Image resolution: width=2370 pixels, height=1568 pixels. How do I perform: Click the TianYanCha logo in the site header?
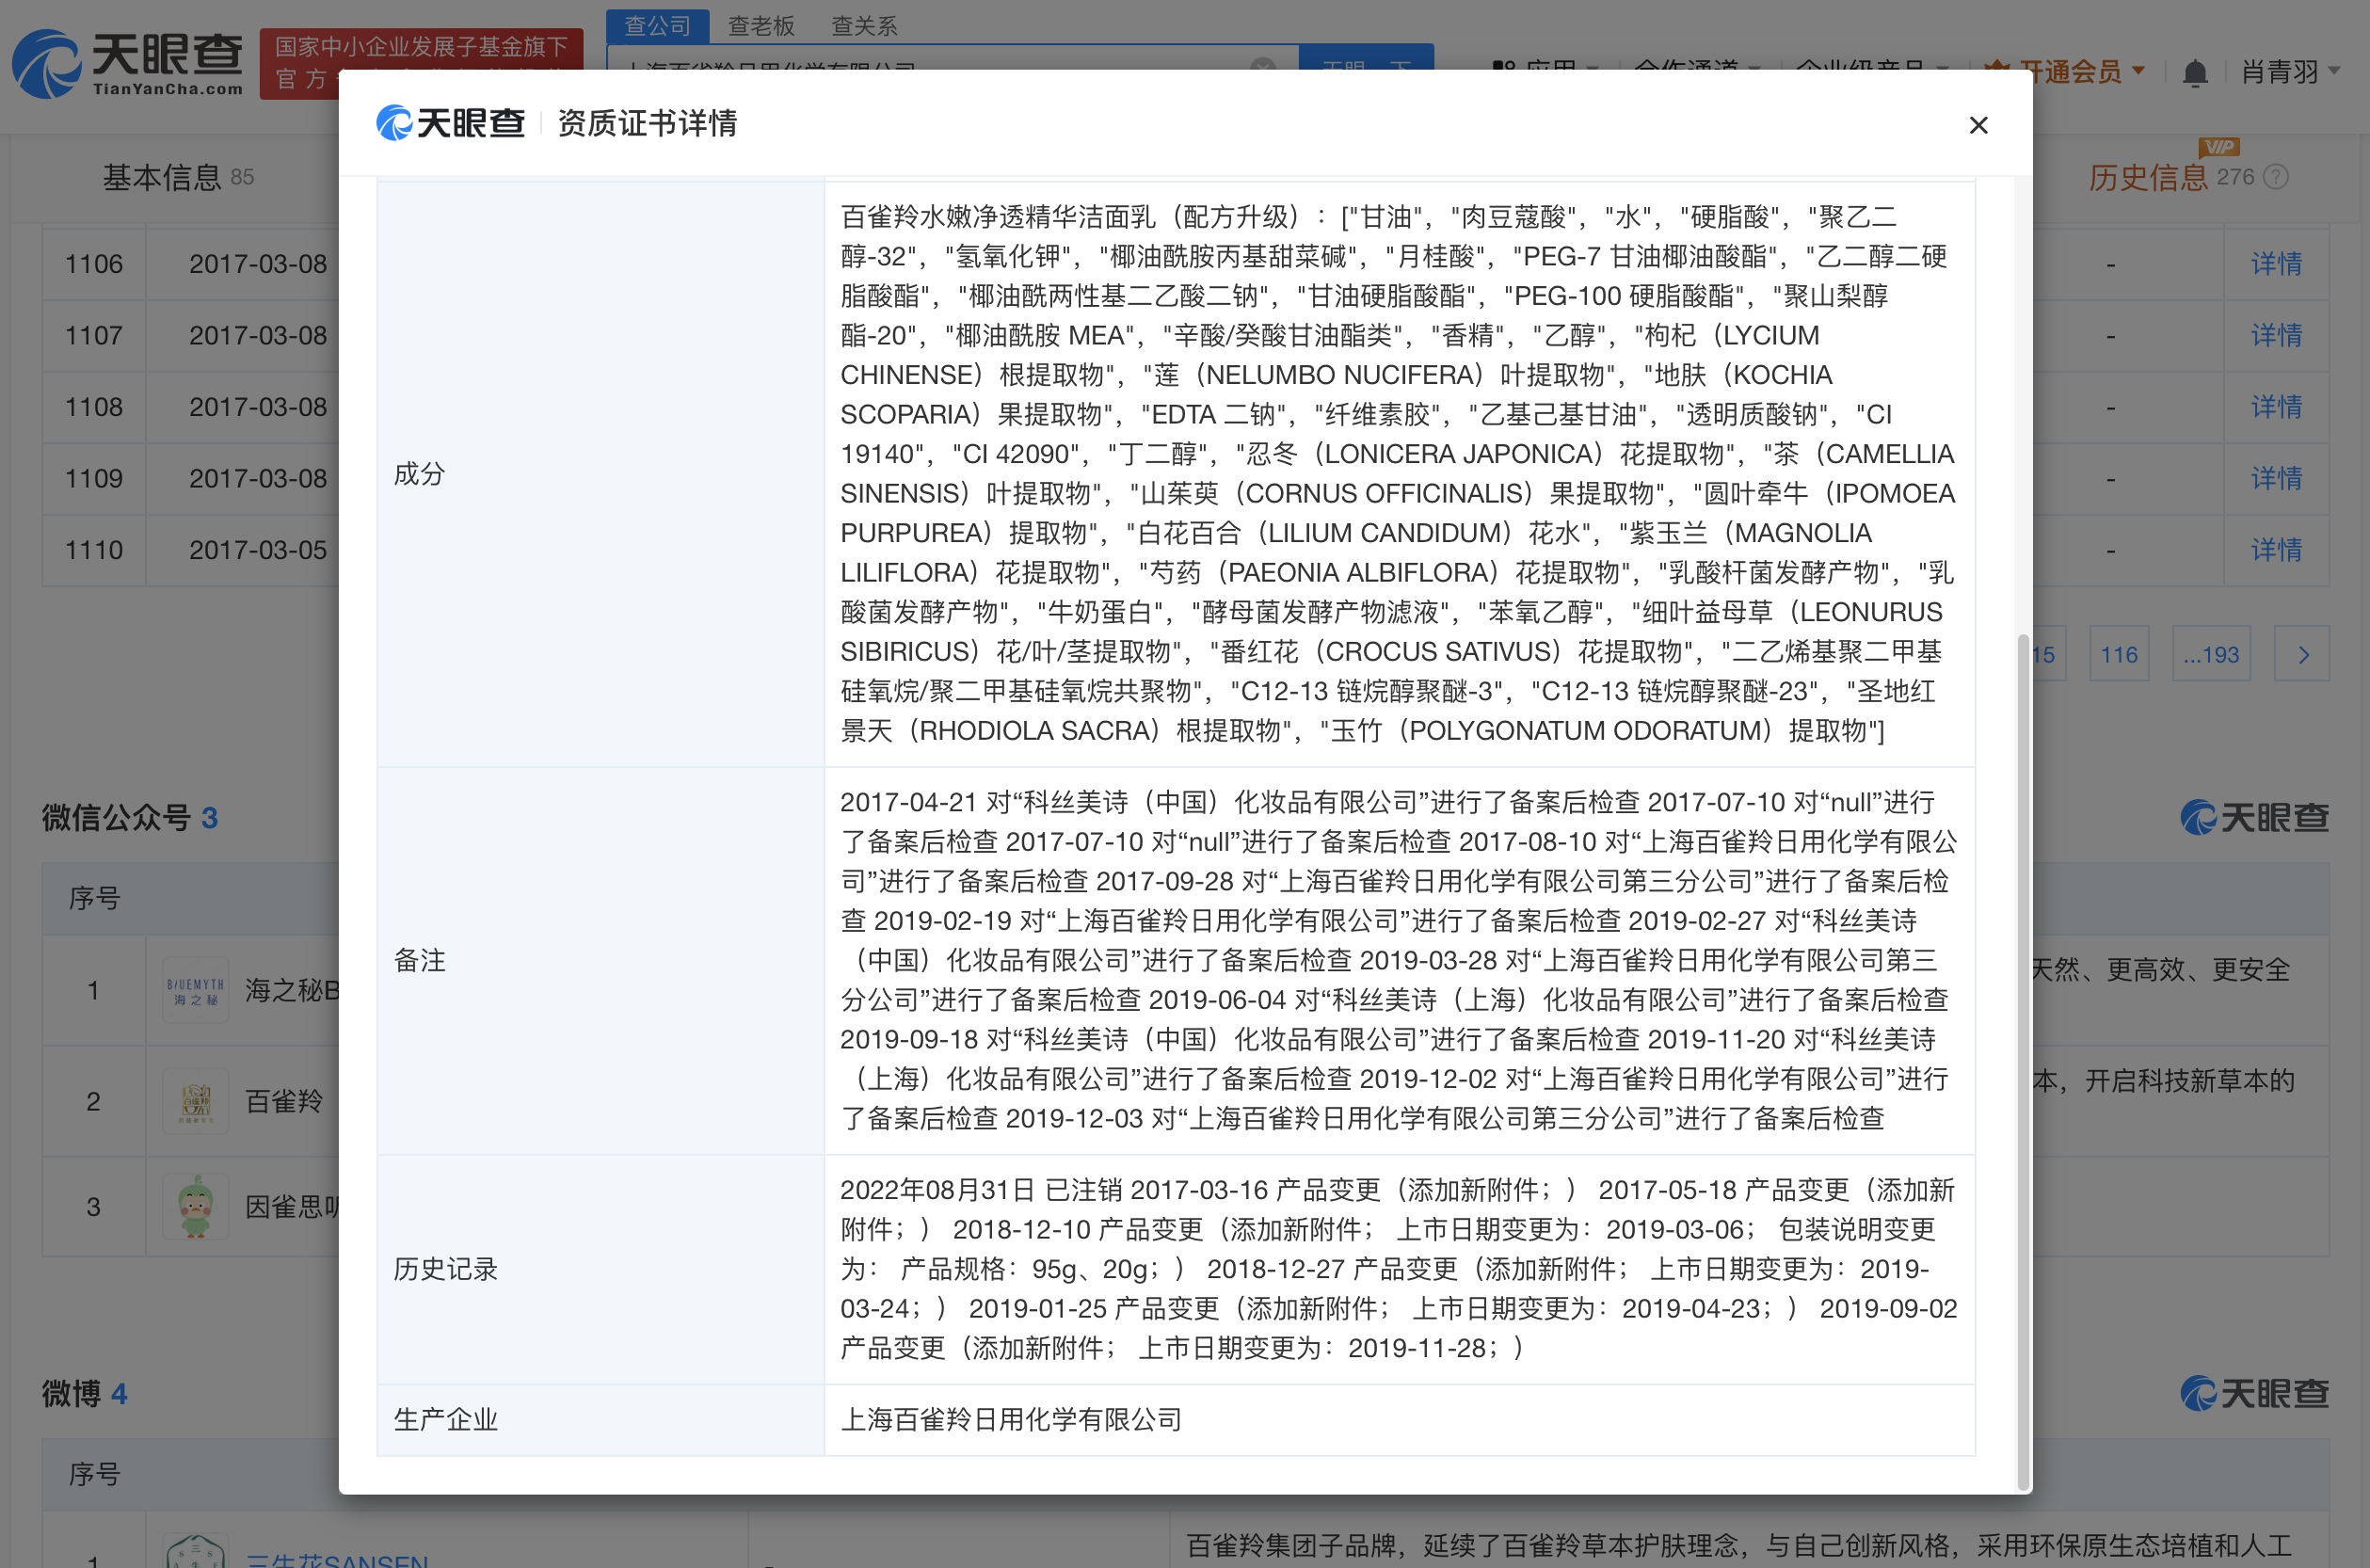[x=128, y=64]
